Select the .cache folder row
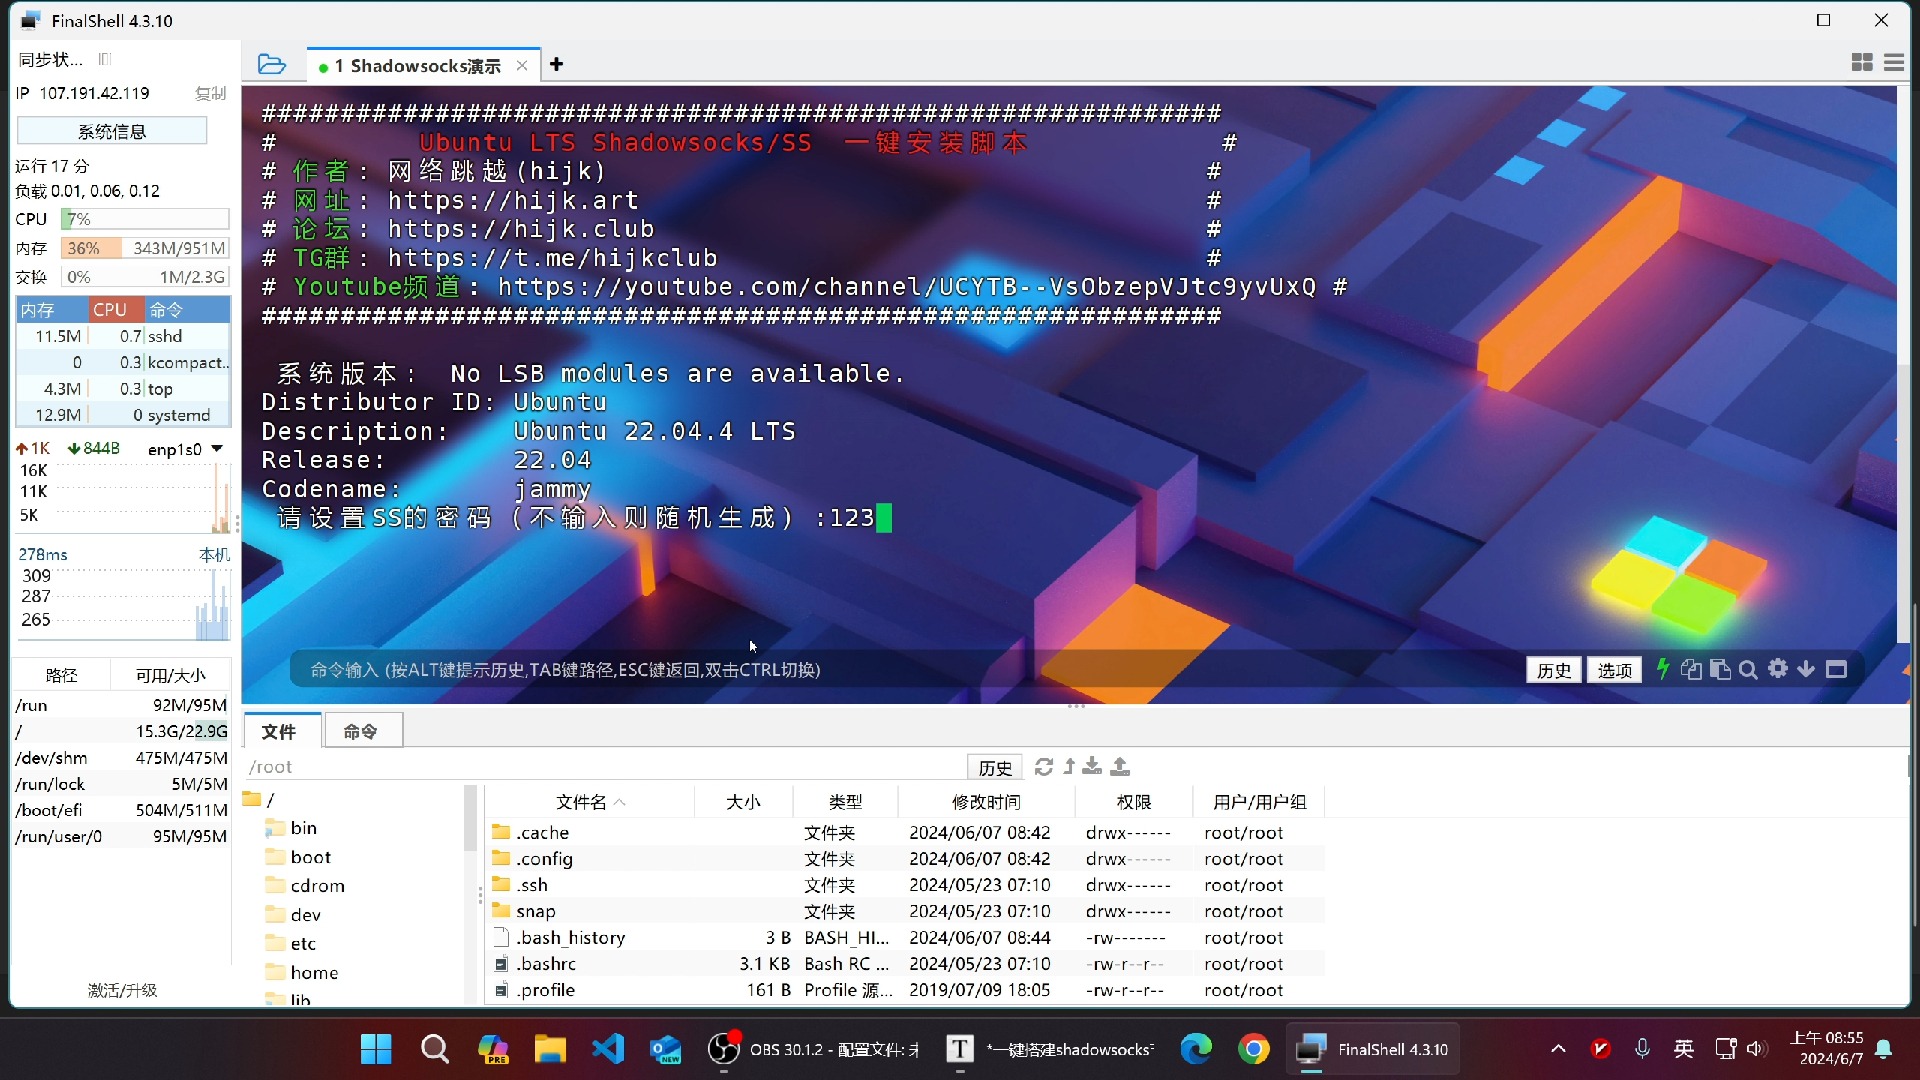 [x=905, y=832]
